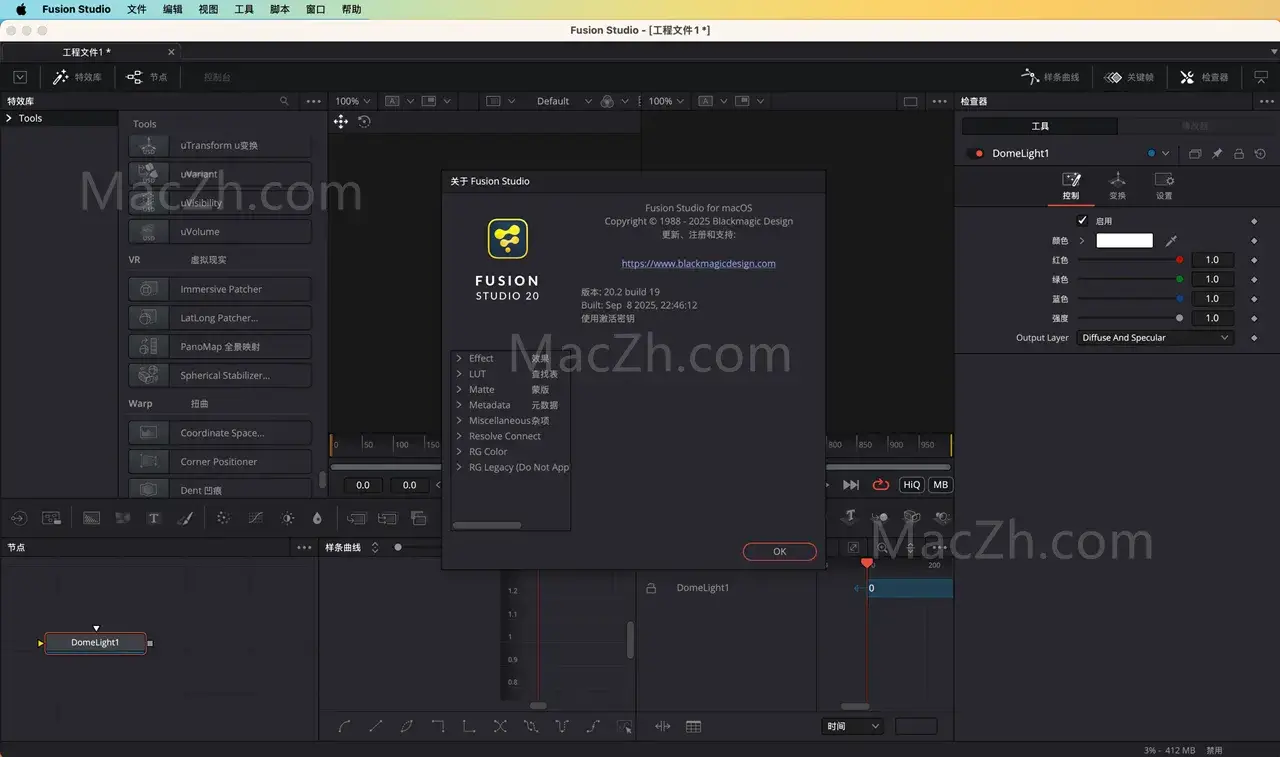Click the MediaIn arrow tool icon
The image size is (1280, 757).
point(19,518)
